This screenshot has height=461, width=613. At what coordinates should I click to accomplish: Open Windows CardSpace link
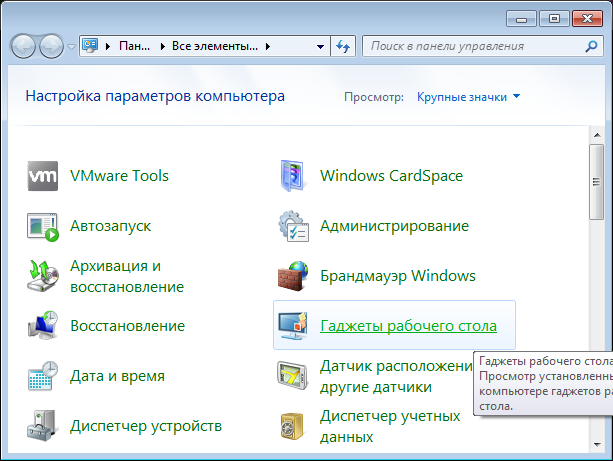[x=391, y=176]
